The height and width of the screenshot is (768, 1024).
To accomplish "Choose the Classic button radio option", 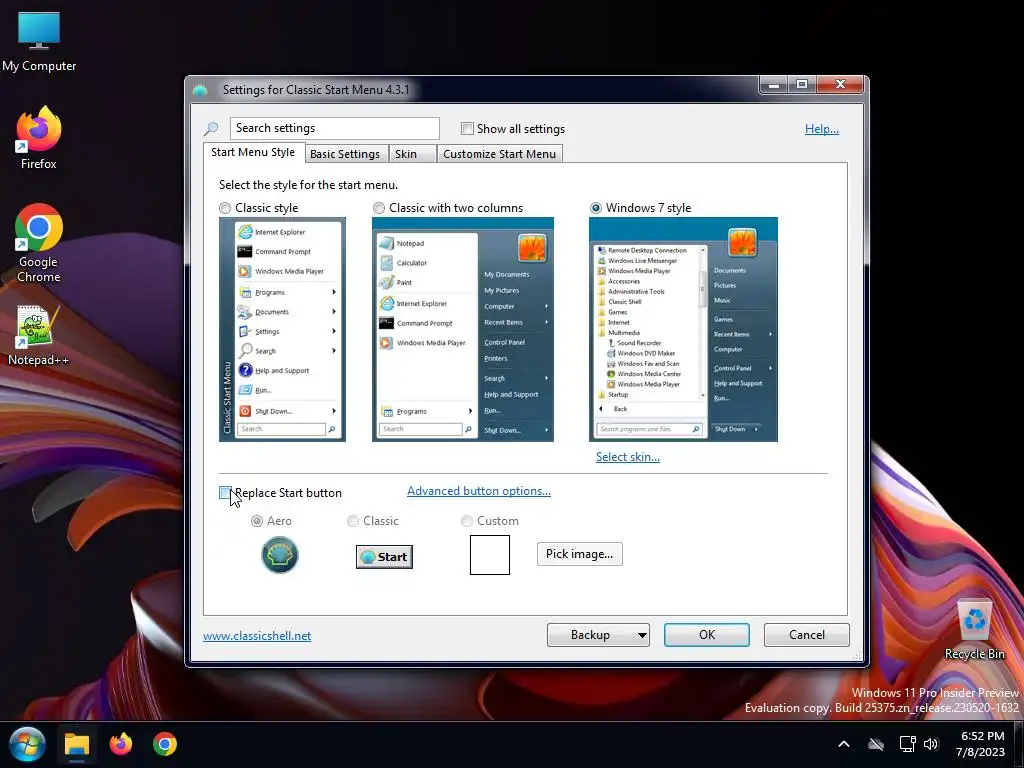I will (353, 520).
